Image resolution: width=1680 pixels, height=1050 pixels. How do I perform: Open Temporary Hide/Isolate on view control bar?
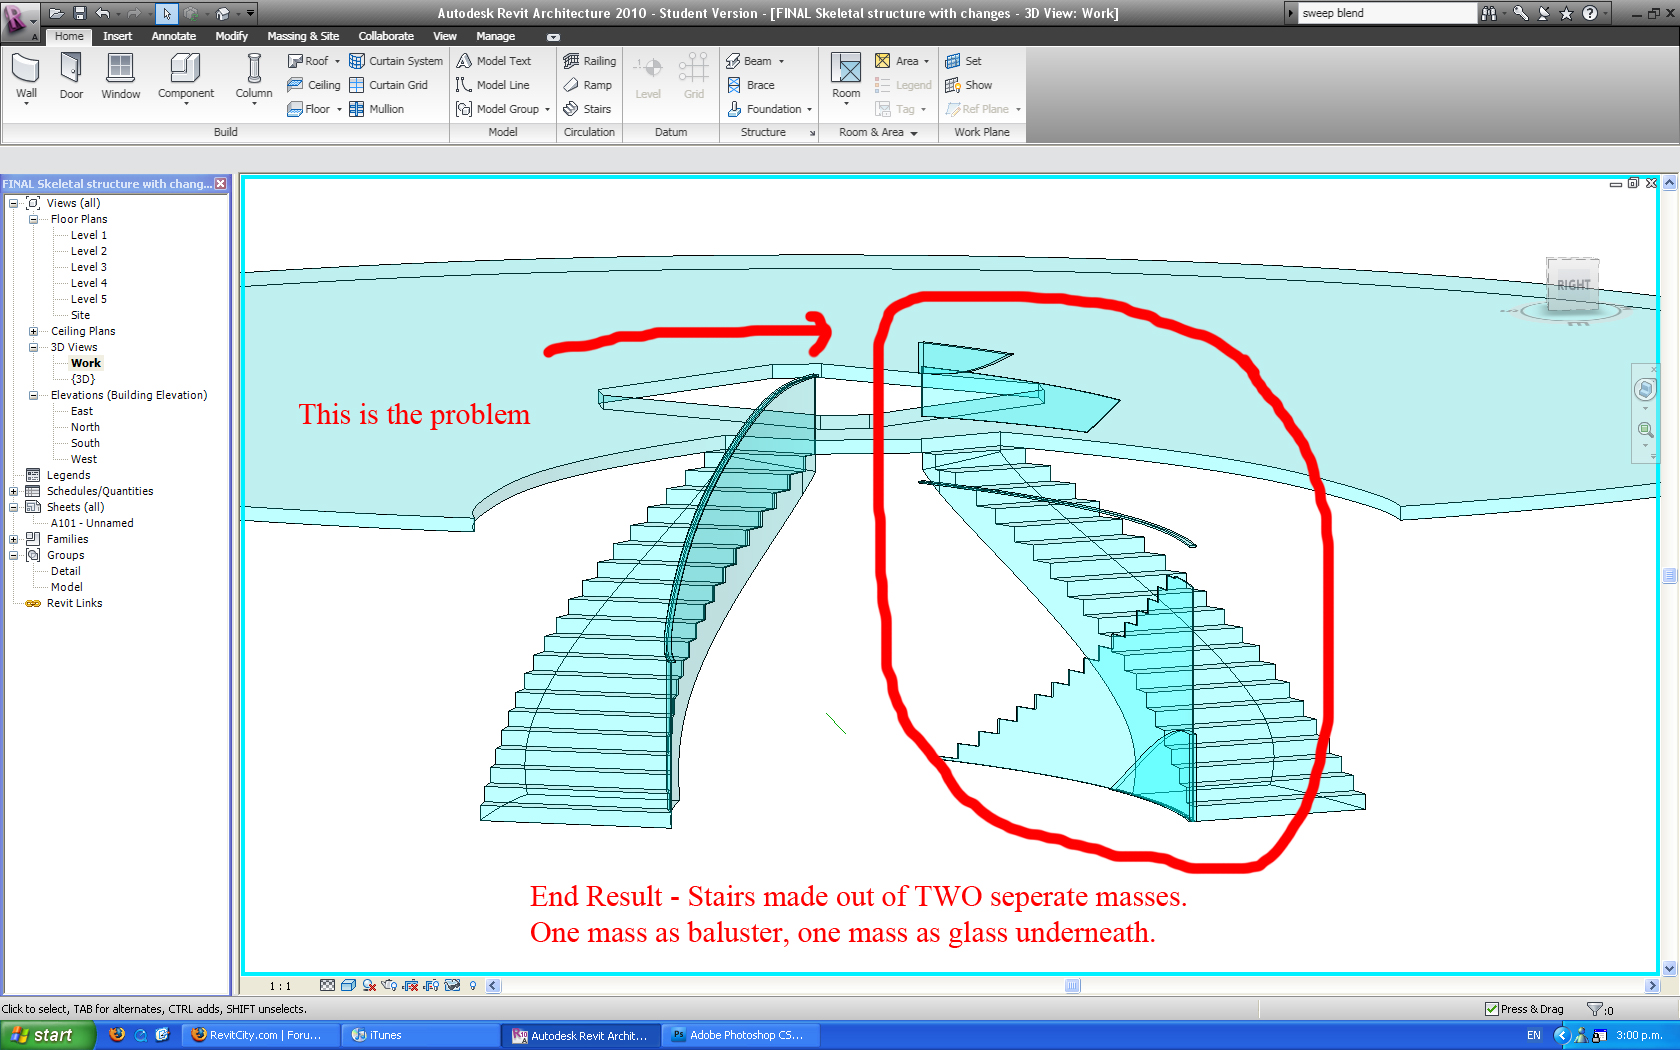tap(452, 985)
